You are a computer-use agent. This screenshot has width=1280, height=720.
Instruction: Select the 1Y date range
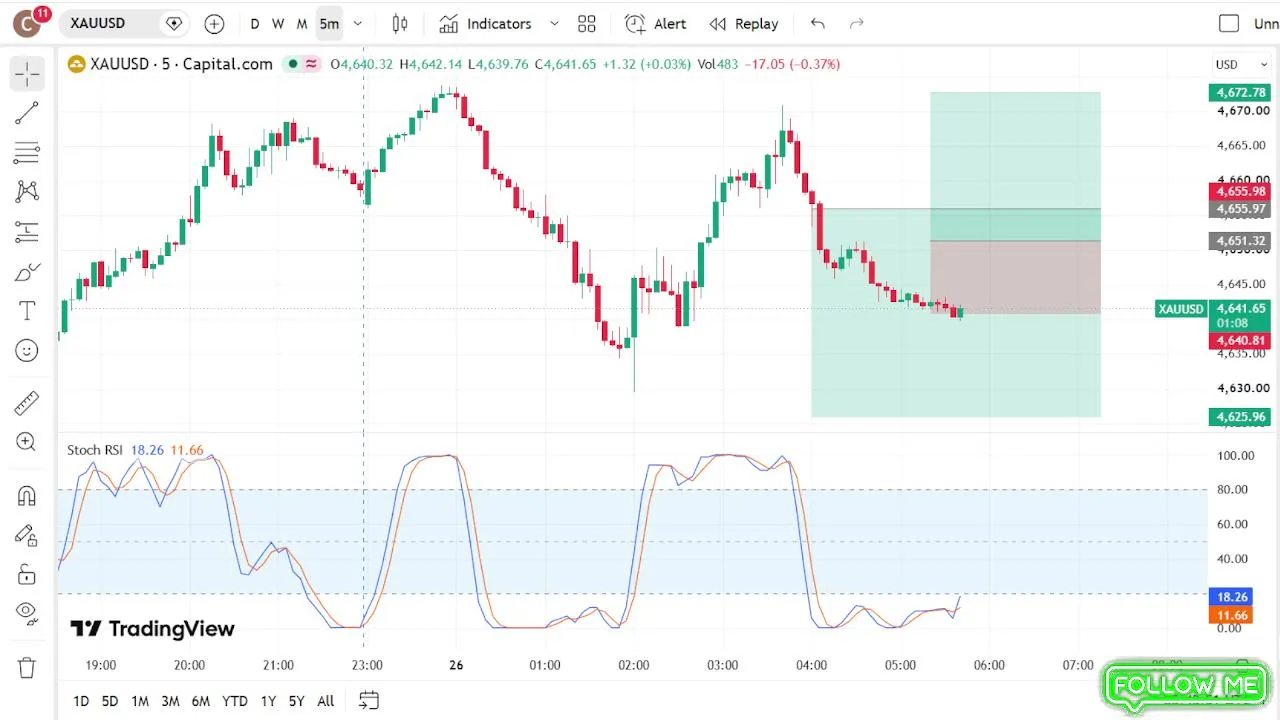click(x=268, y=701)
